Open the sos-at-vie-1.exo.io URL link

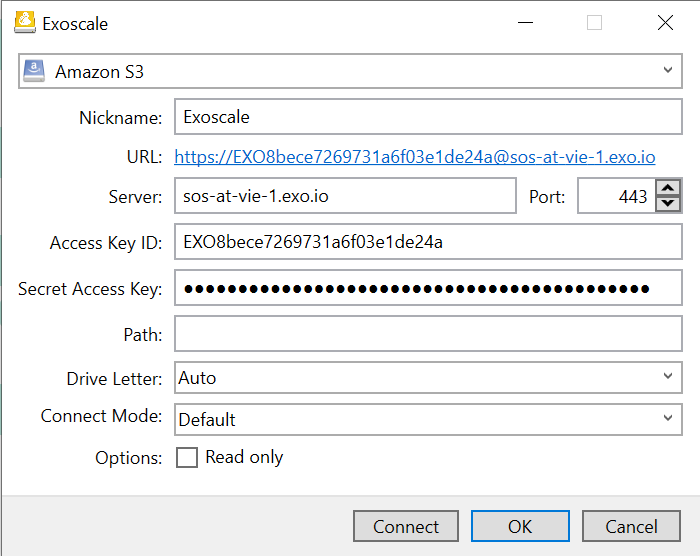(x=415, y=157)
